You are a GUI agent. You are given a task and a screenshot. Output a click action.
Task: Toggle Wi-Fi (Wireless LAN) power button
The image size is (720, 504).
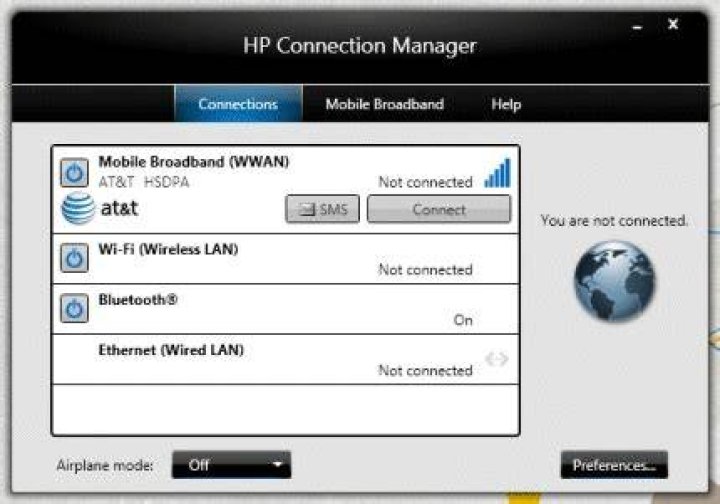(x=74, y=258)
